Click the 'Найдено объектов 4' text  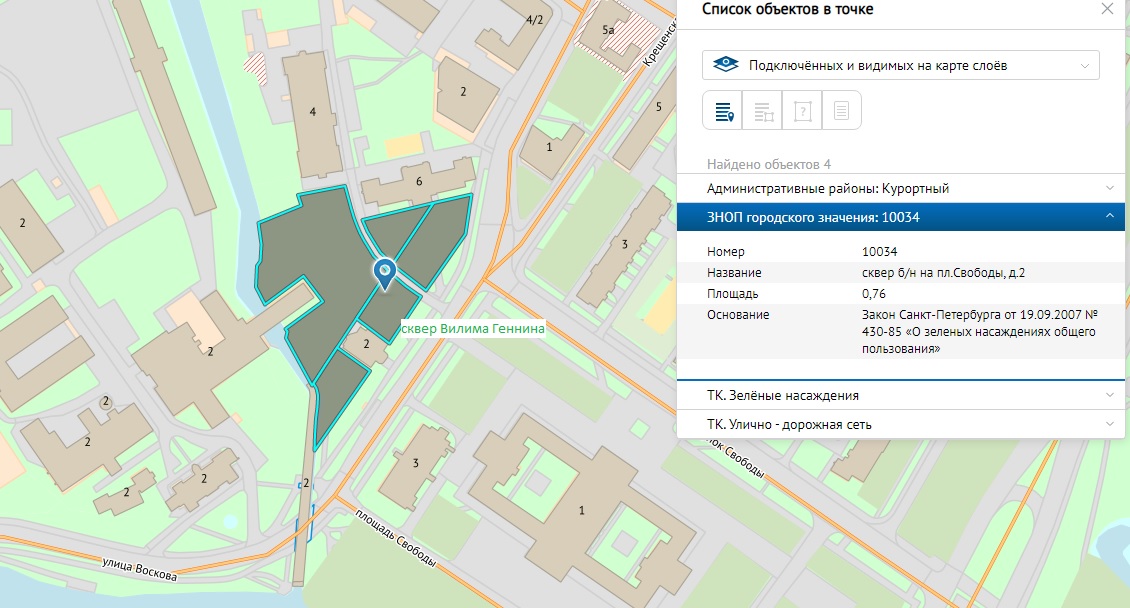click(x=769, y=164)
